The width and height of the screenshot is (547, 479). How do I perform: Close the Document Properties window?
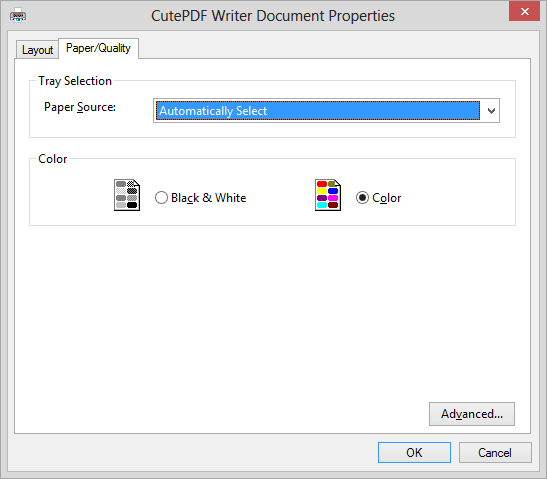(524, 12)
